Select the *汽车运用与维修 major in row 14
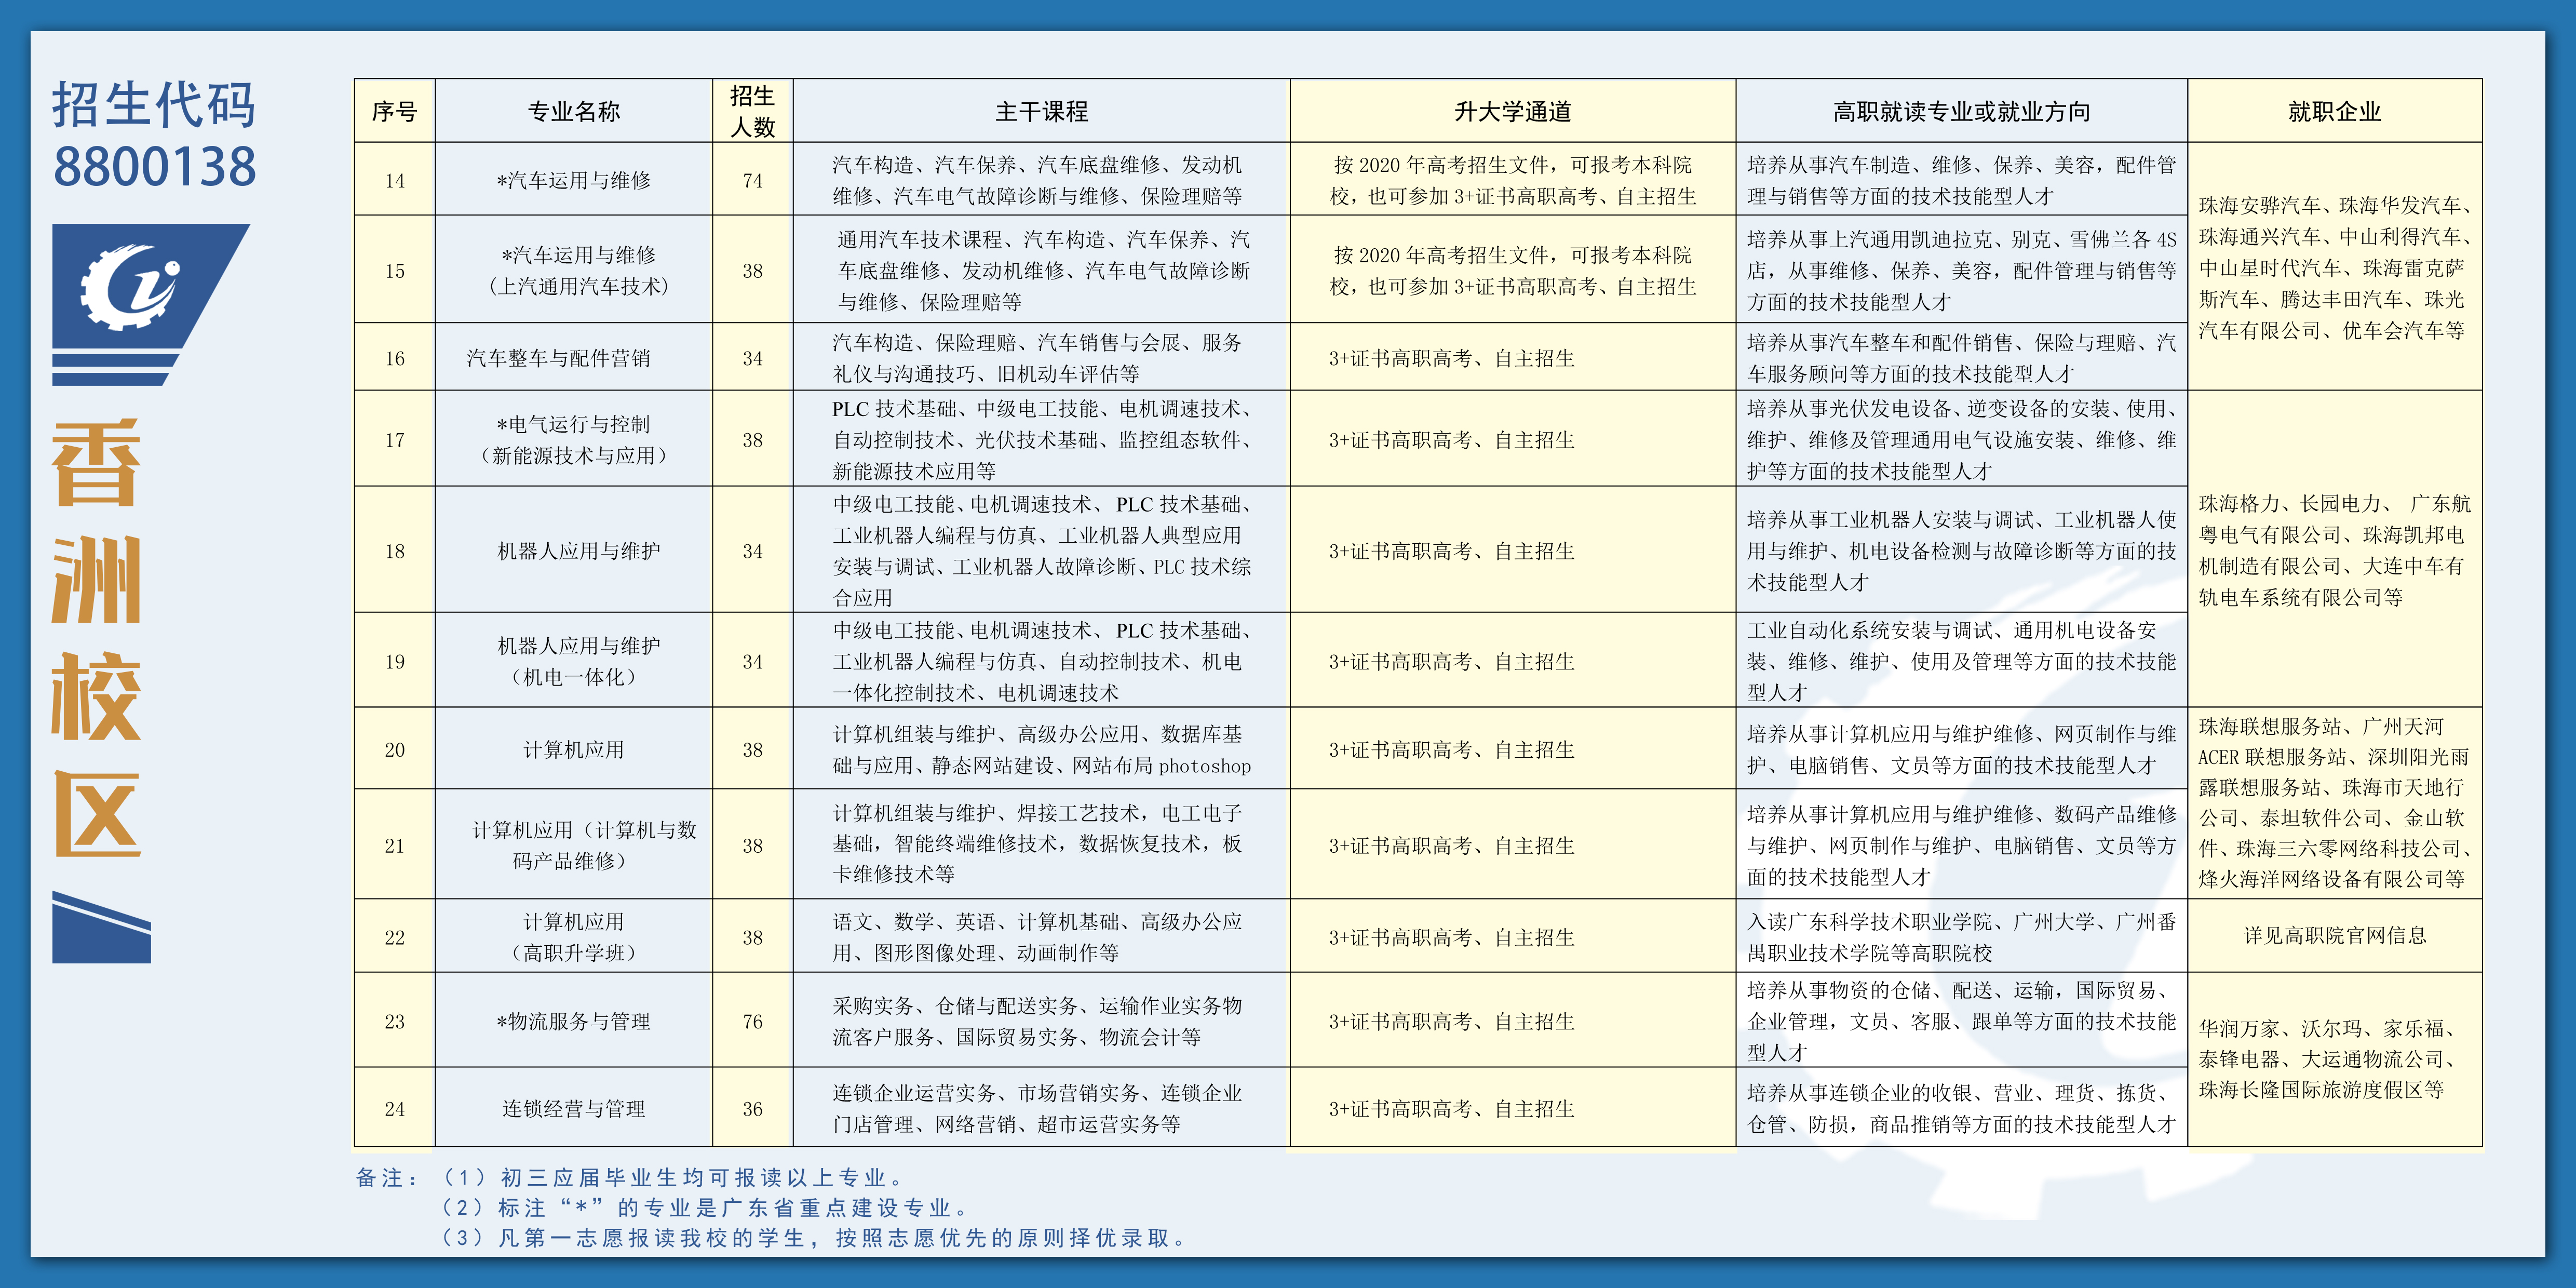Screen dimensions: 2576x1288 point(573,180)
